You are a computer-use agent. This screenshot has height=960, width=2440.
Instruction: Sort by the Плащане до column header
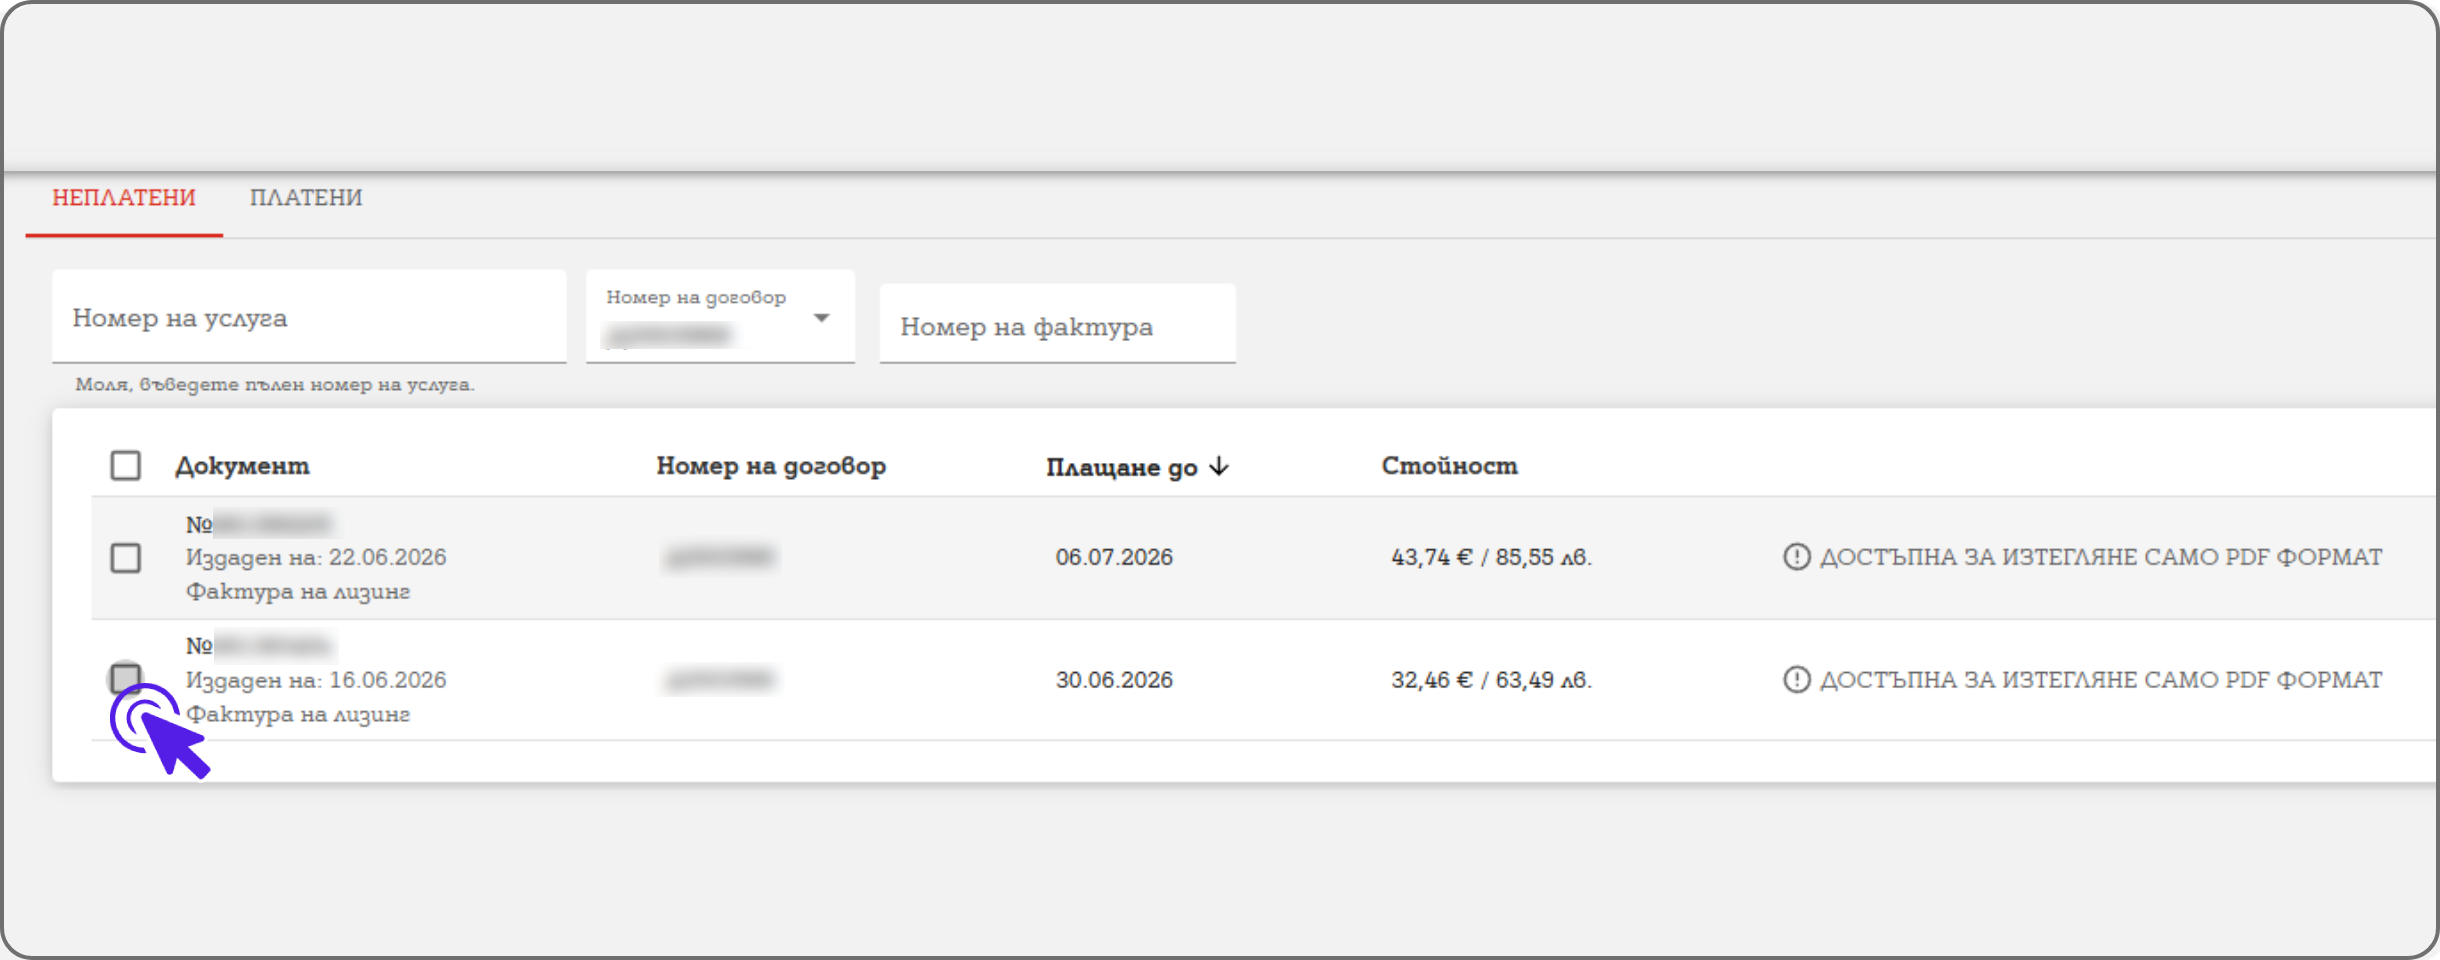tap(1121, 467)
